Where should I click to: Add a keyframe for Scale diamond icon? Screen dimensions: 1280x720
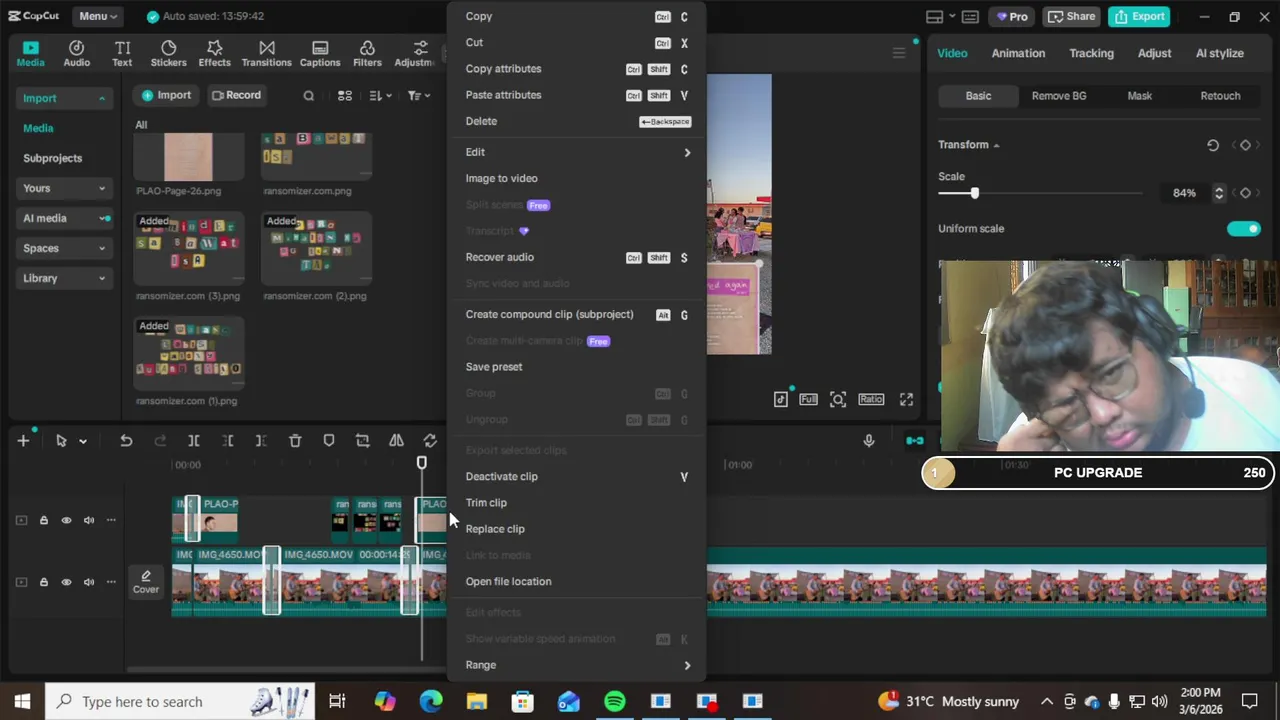click(x=1245, y=193)
